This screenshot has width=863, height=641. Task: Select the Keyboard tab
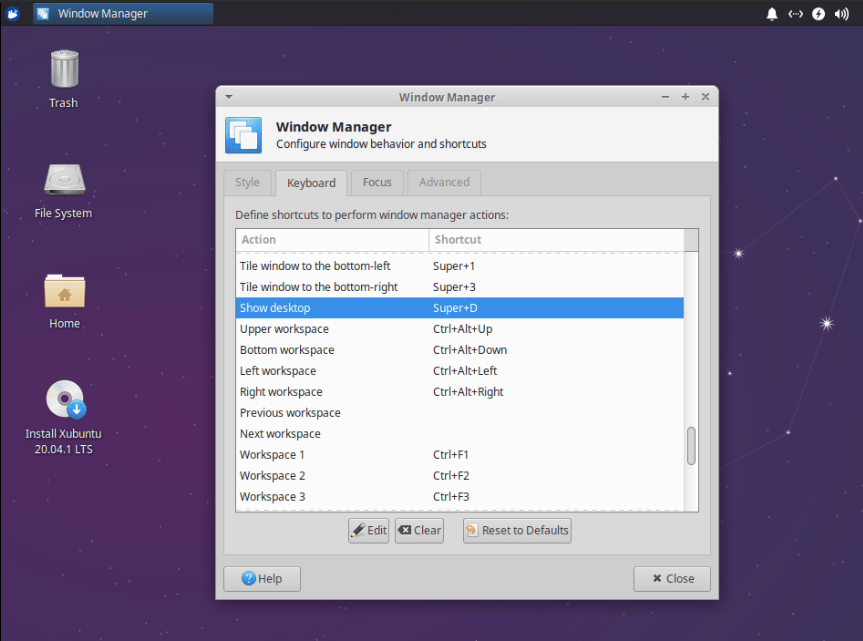pyautogui.click(x=311, y=182)
